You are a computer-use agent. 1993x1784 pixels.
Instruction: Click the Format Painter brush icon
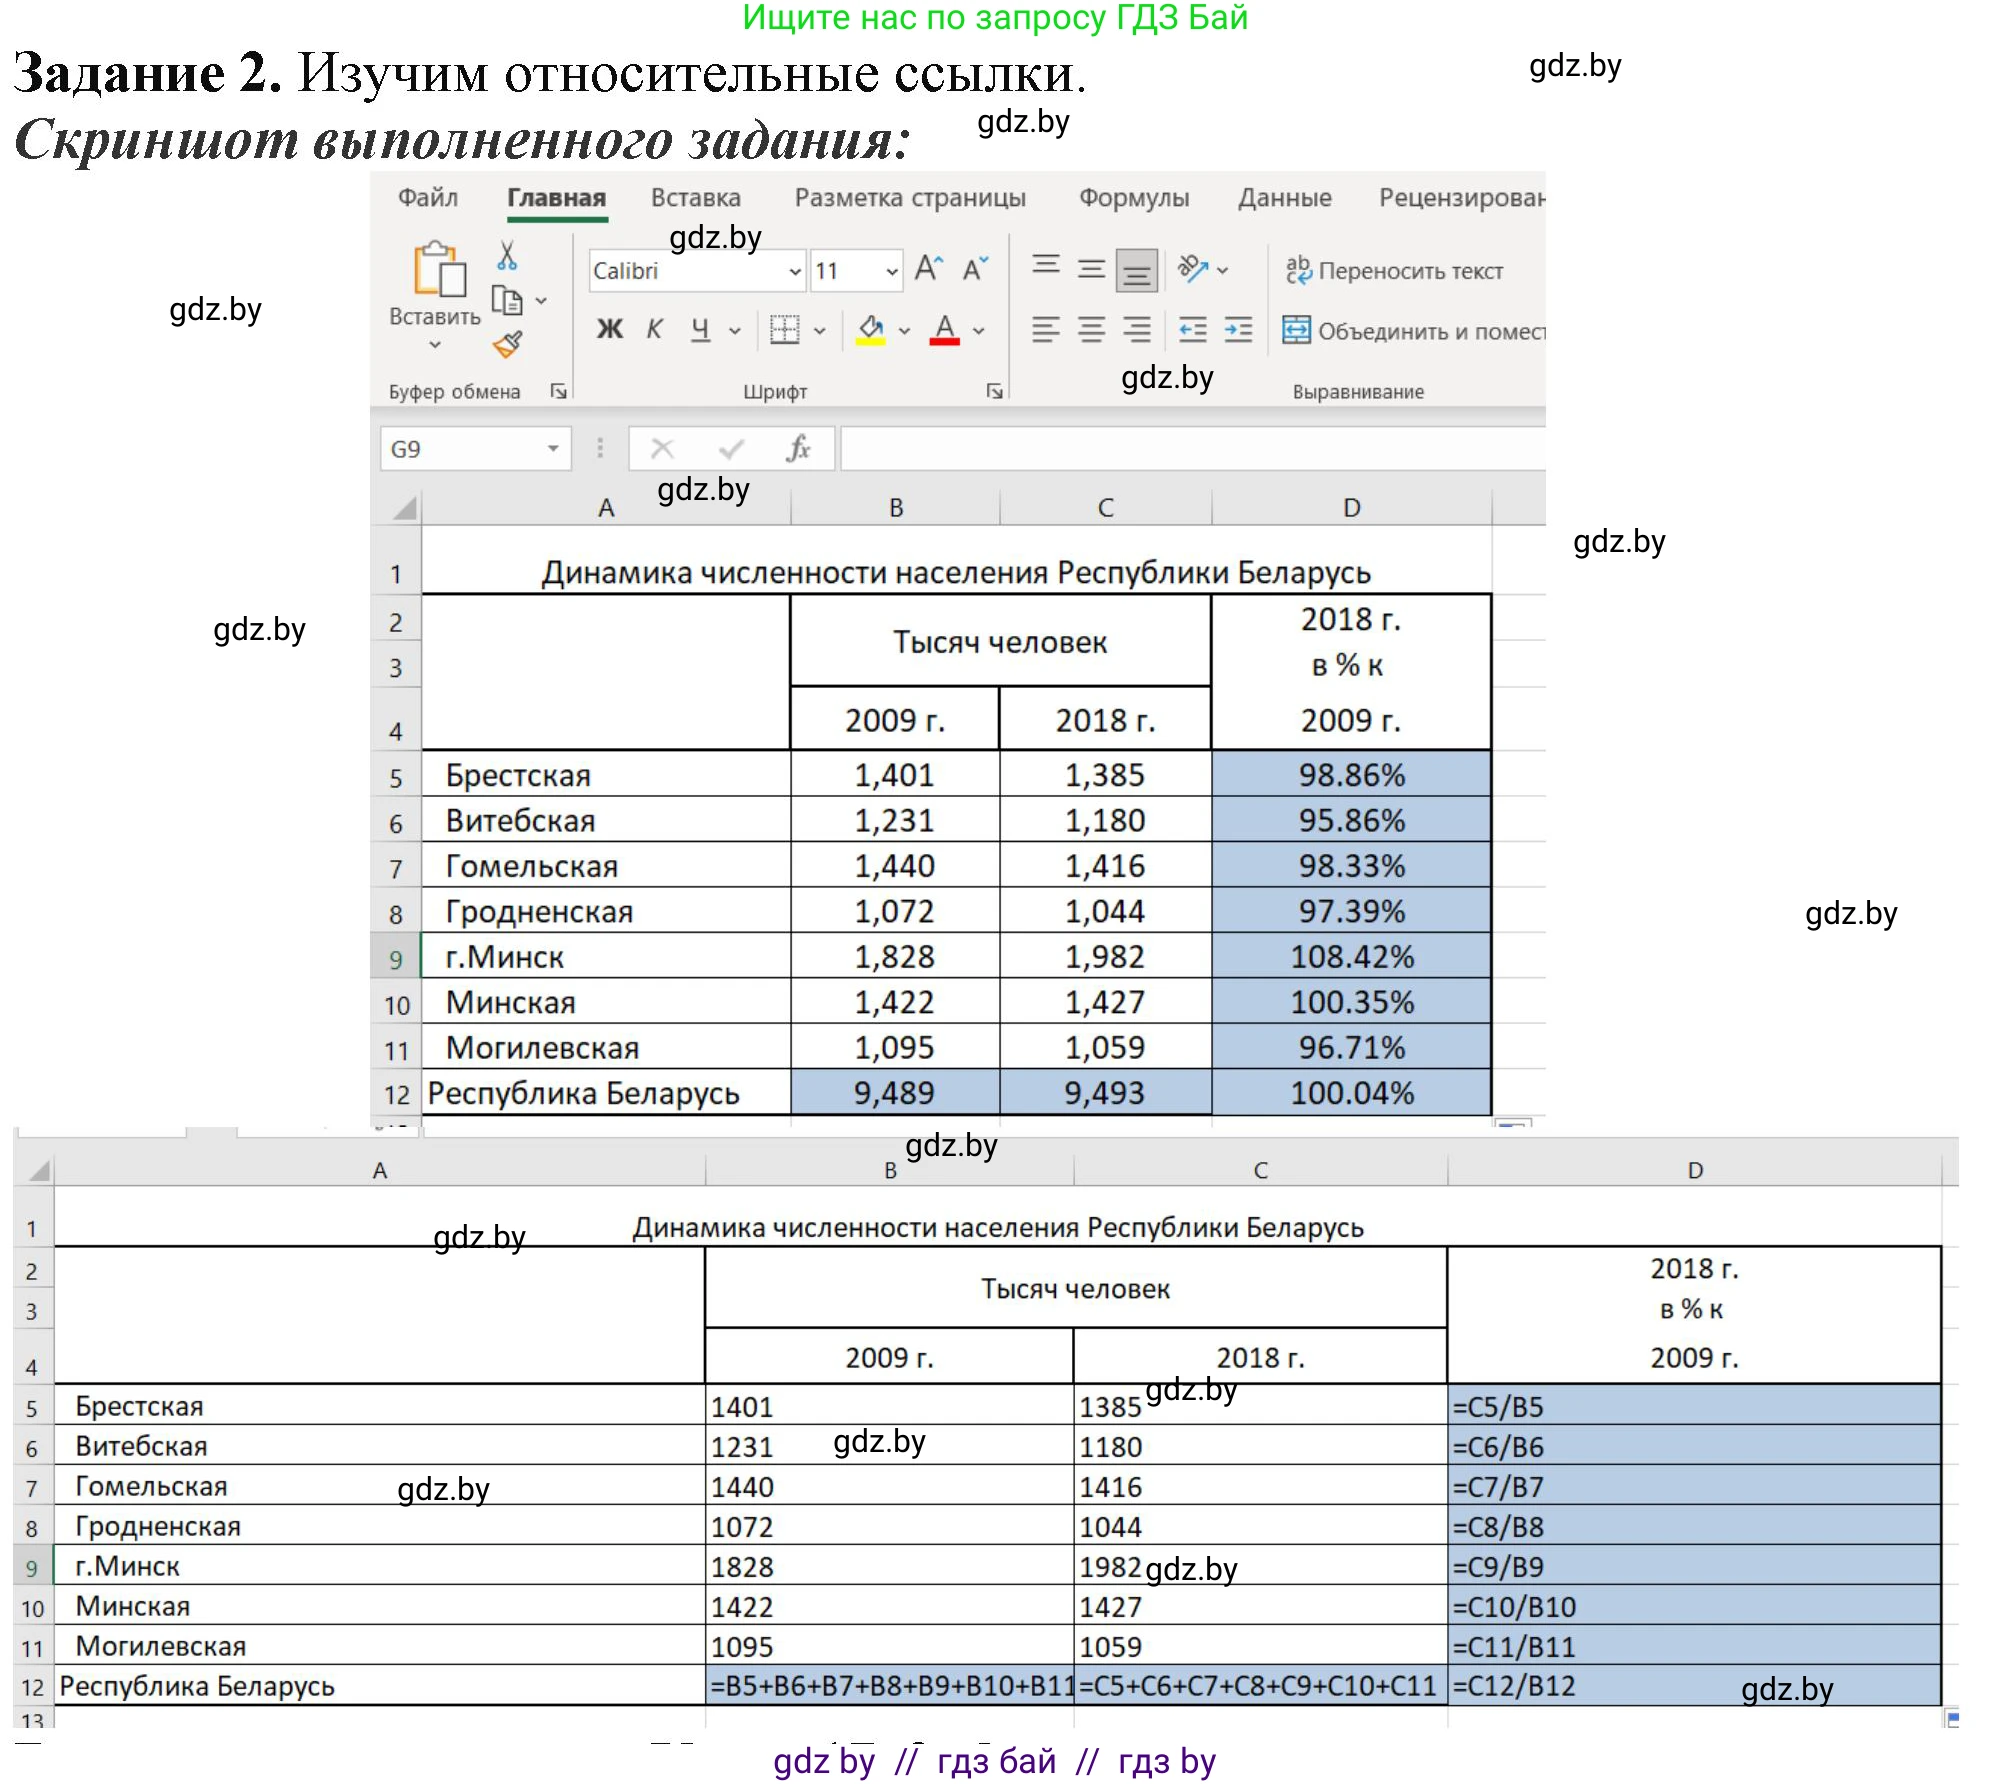[x=507, y=344]
